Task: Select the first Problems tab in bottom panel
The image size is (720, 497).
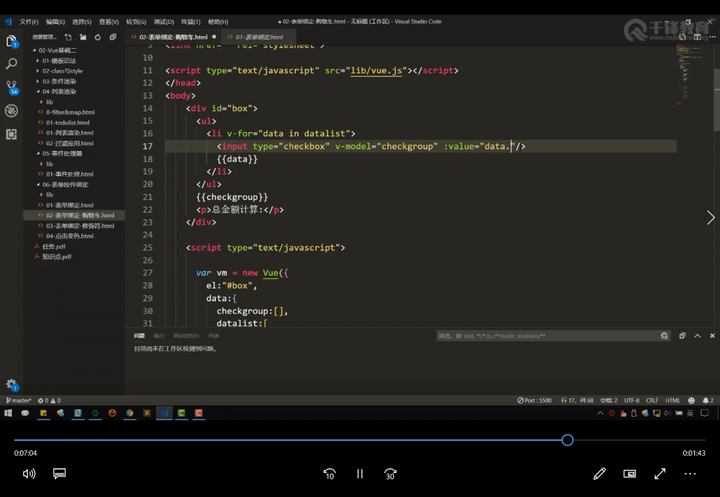Action: point(139,336)
